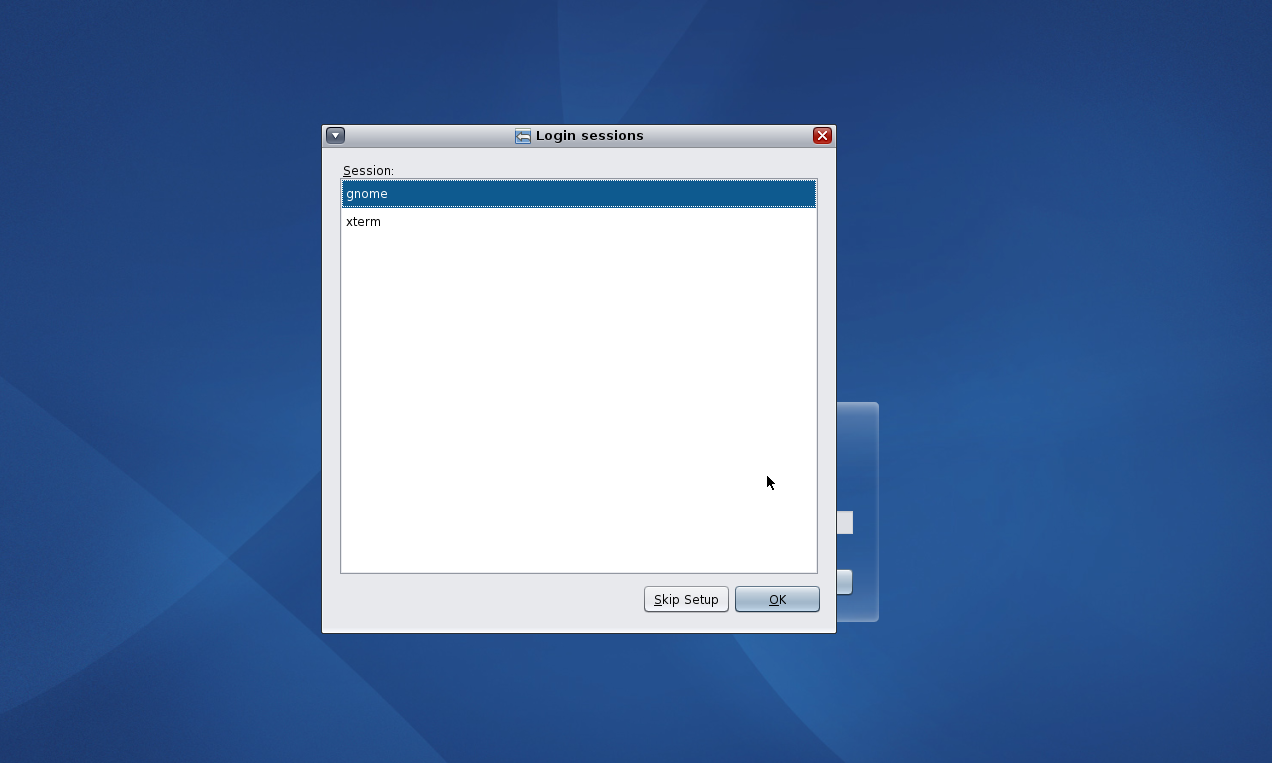Click the Session label above the list
The height and width of the screenshot is (763, 1272).
click(x=368, y=170)
